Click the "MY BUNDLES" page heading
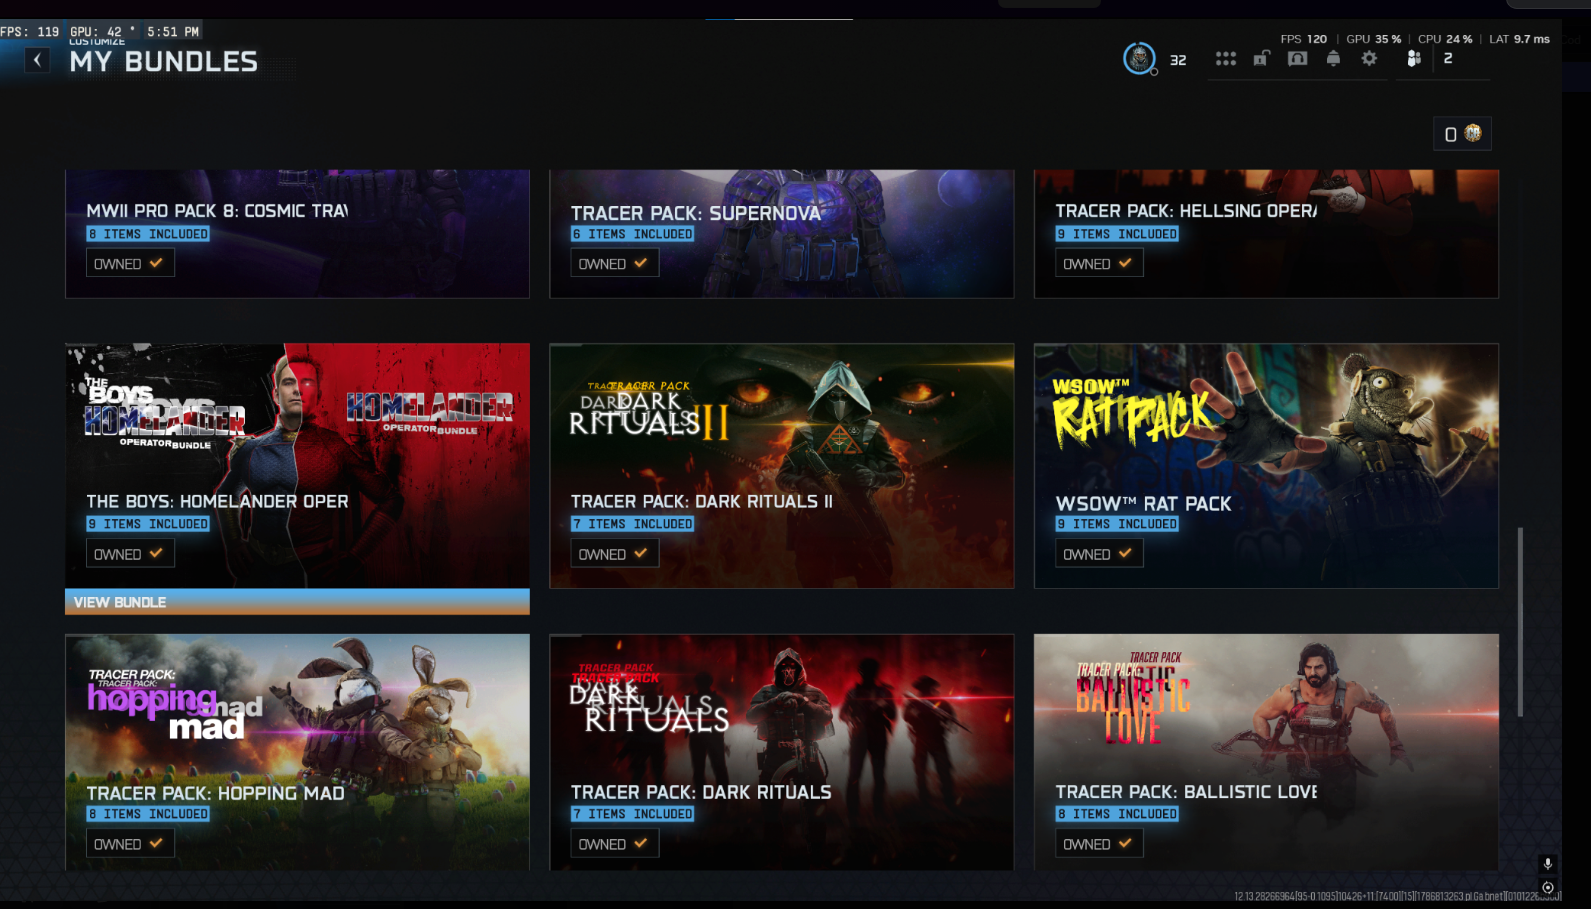 pyautogui.click(x=164, y=62)
